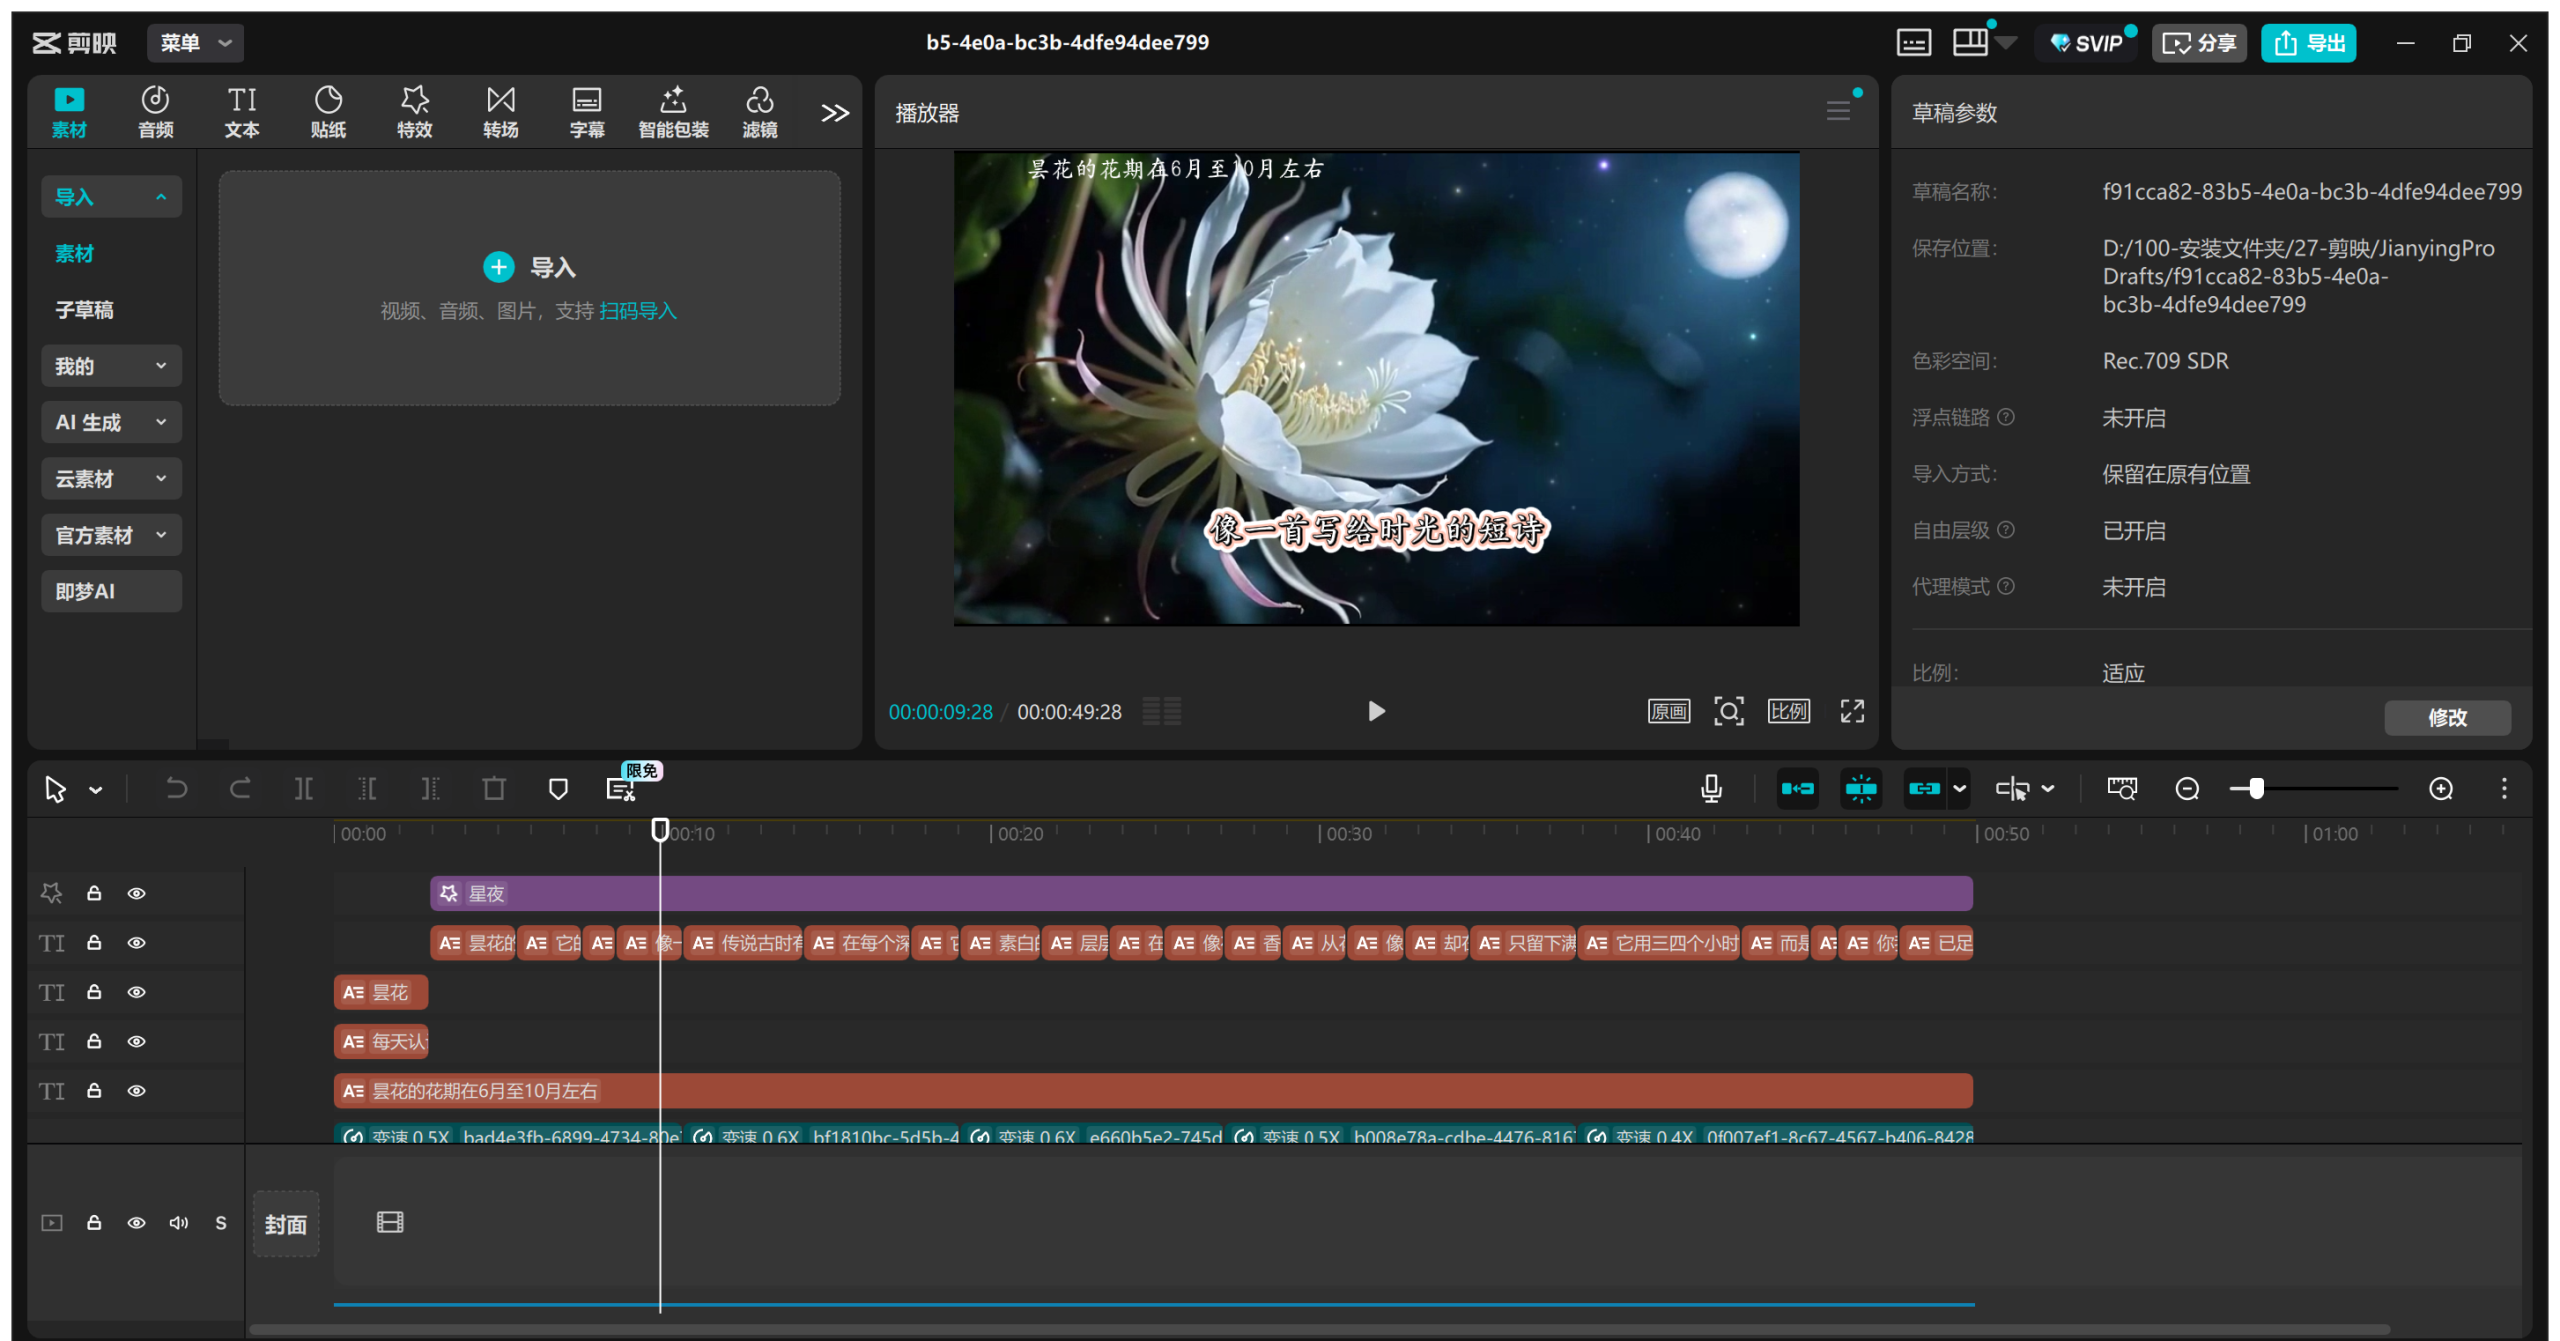
Task: Click the microphone record voiceover icon
Action: (x=1711, y=789)
